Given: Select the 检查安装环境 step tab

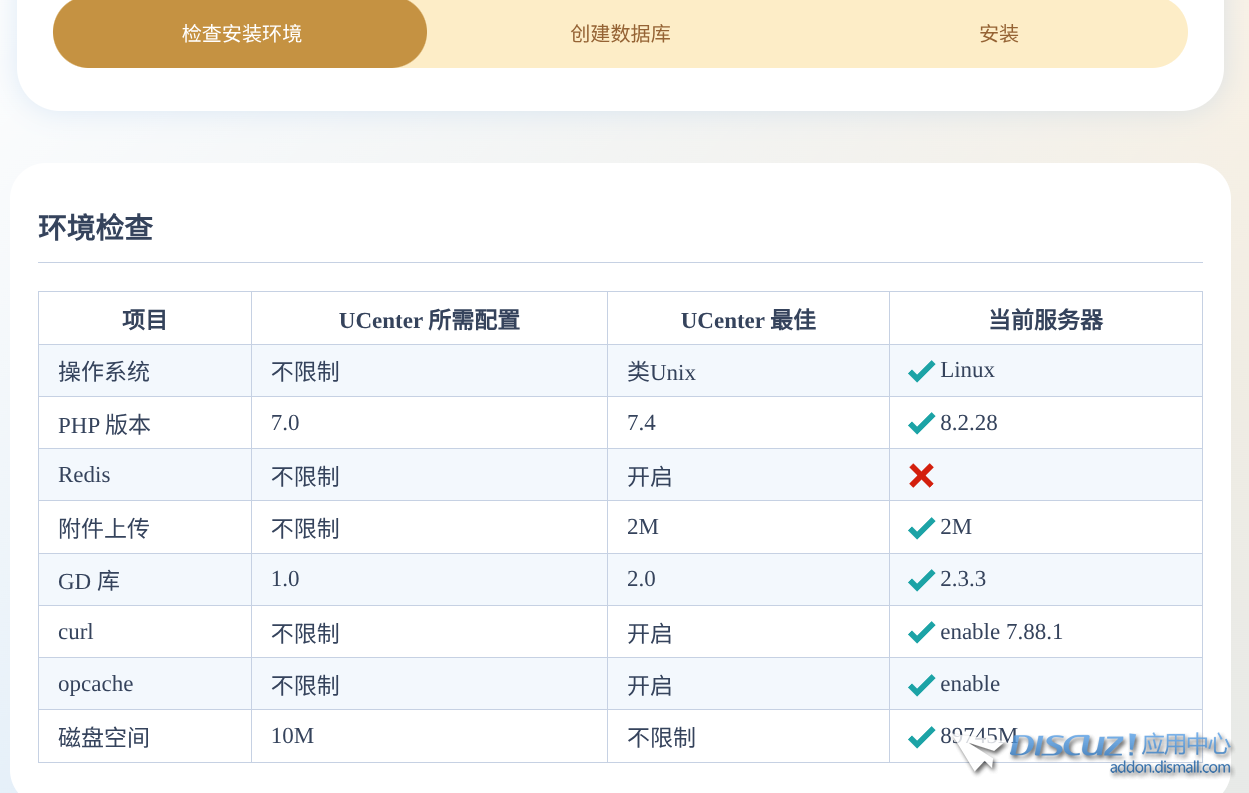Looking at the screenshot, I should pyautogui.click(x=240, y=33).
